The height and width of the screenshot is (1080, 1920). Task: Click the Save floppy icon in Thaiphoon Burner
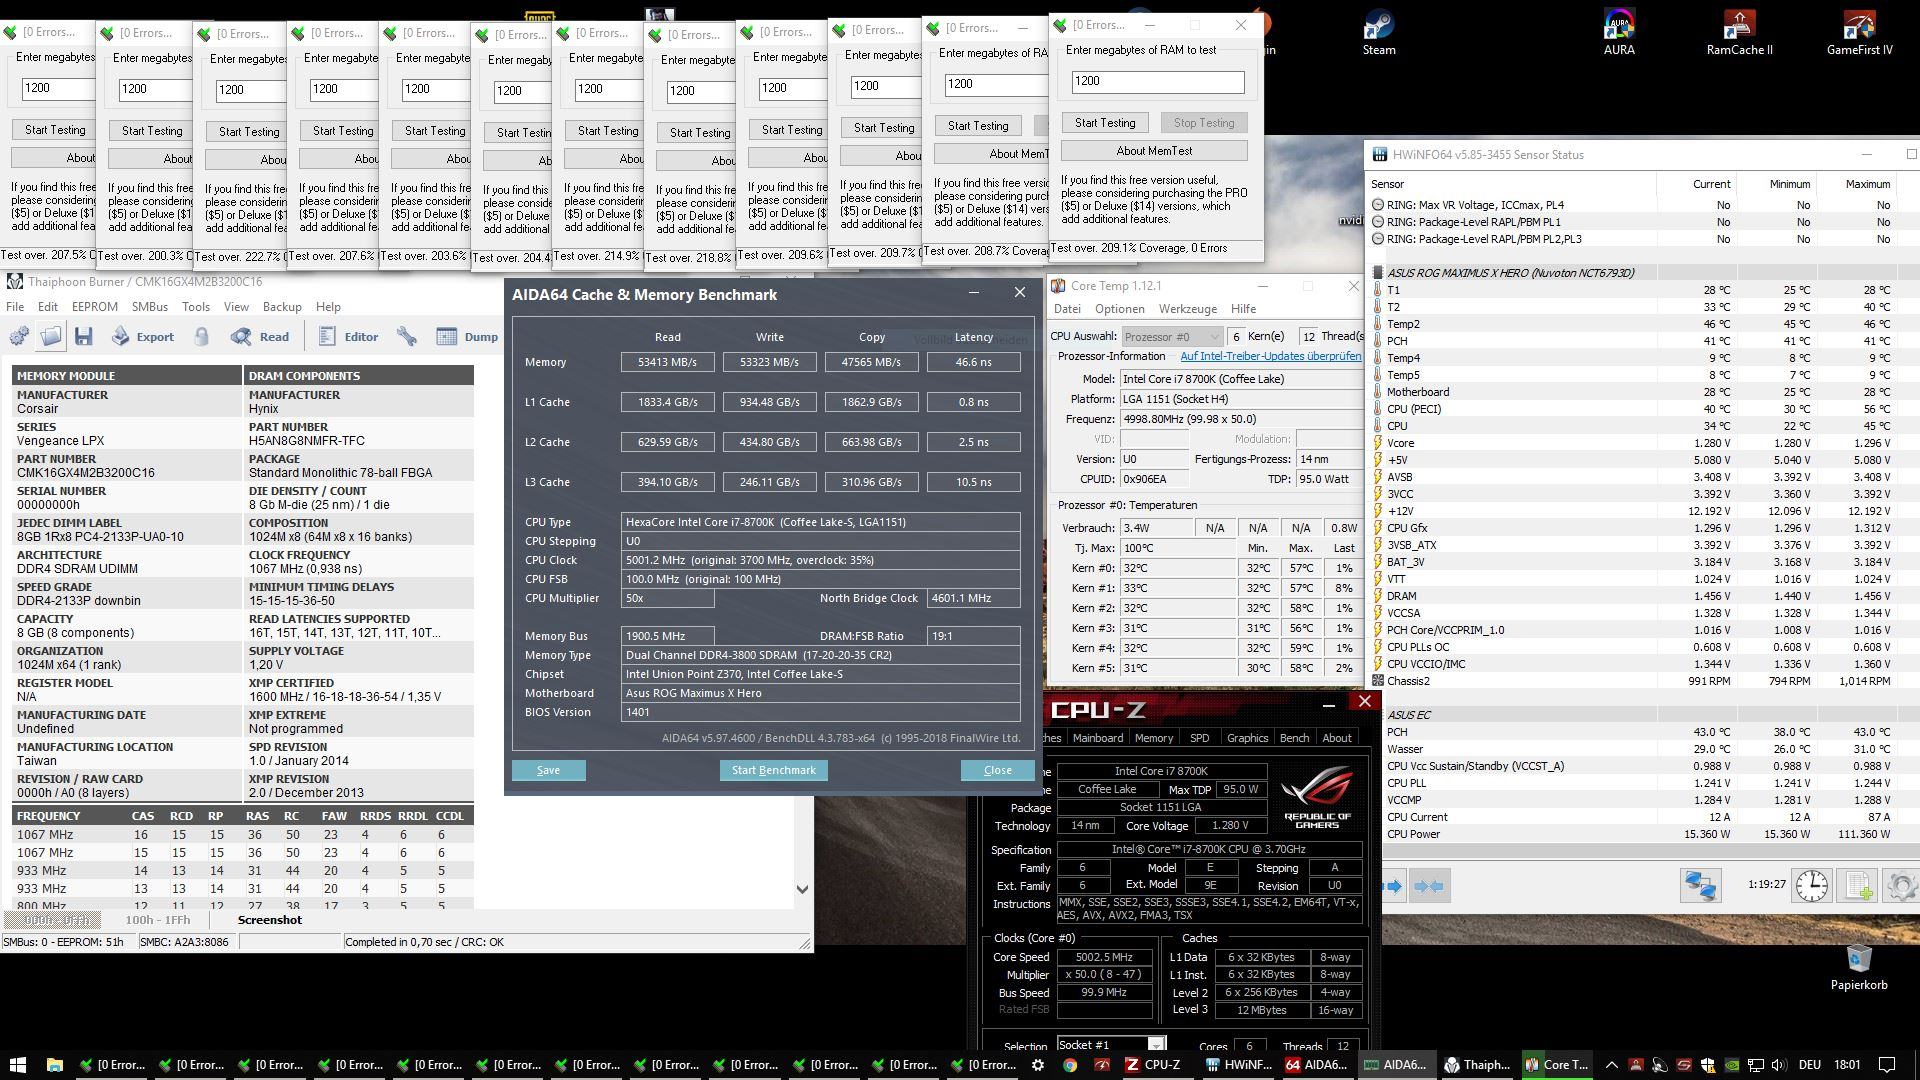pos(83,337)
